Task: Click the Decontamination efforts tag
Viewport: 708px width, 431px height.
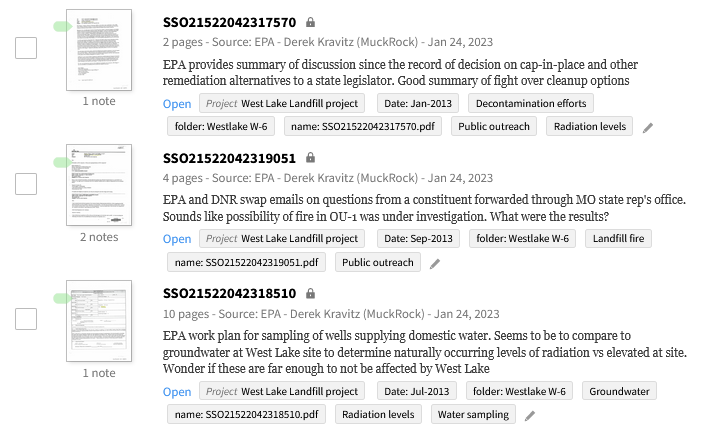Action: click(x=531, y=103)
